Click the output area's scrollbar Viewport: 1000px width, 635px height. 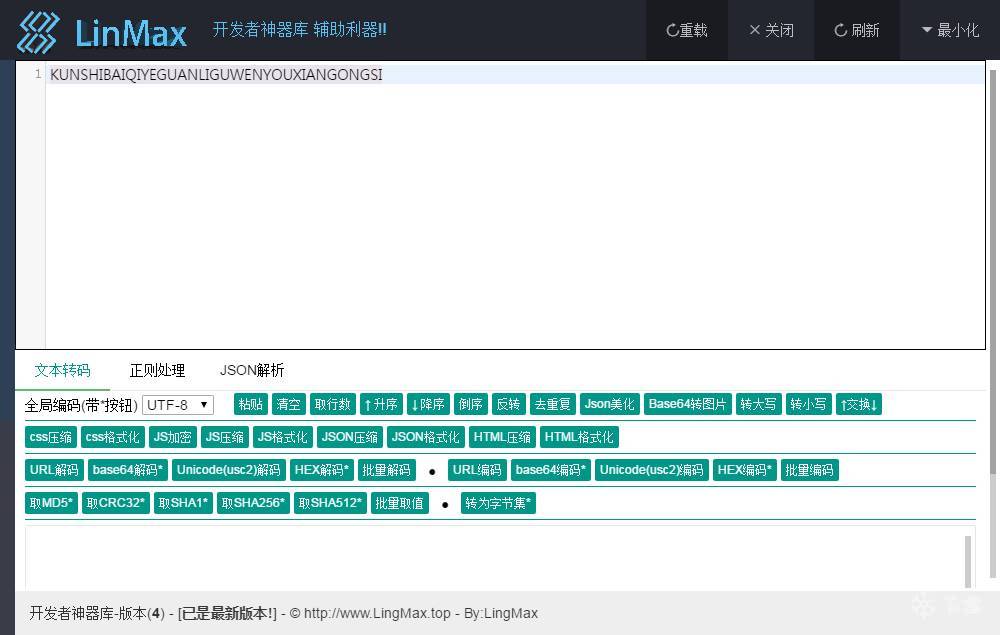coord(968,561)
